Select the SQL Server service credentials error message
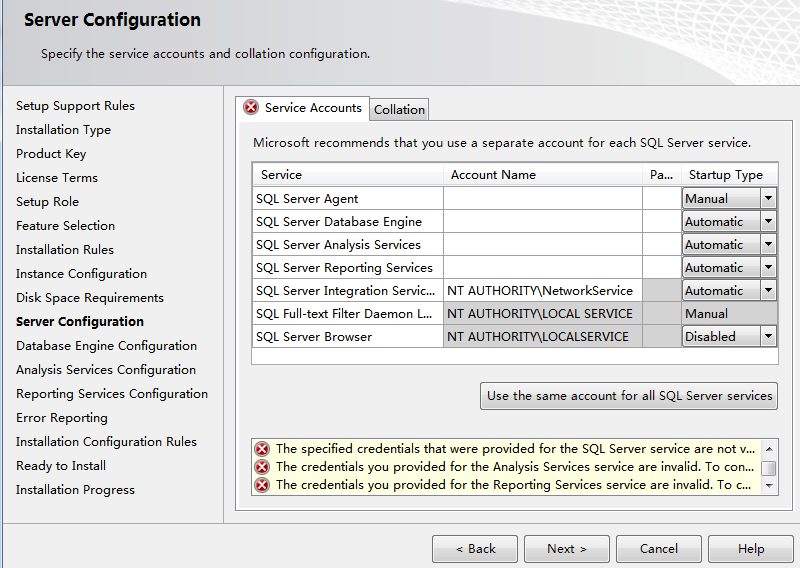Viewport: 800px width, 568px height. 515,449
